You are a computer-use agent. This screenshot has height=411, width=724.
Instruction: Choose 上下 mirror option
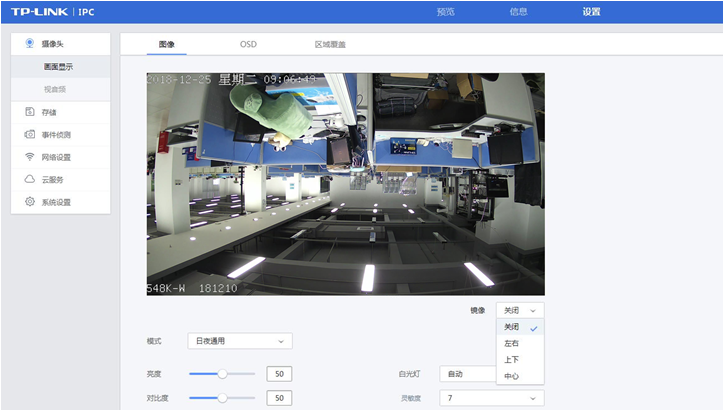pyautogui.click(x=512, y=360)
